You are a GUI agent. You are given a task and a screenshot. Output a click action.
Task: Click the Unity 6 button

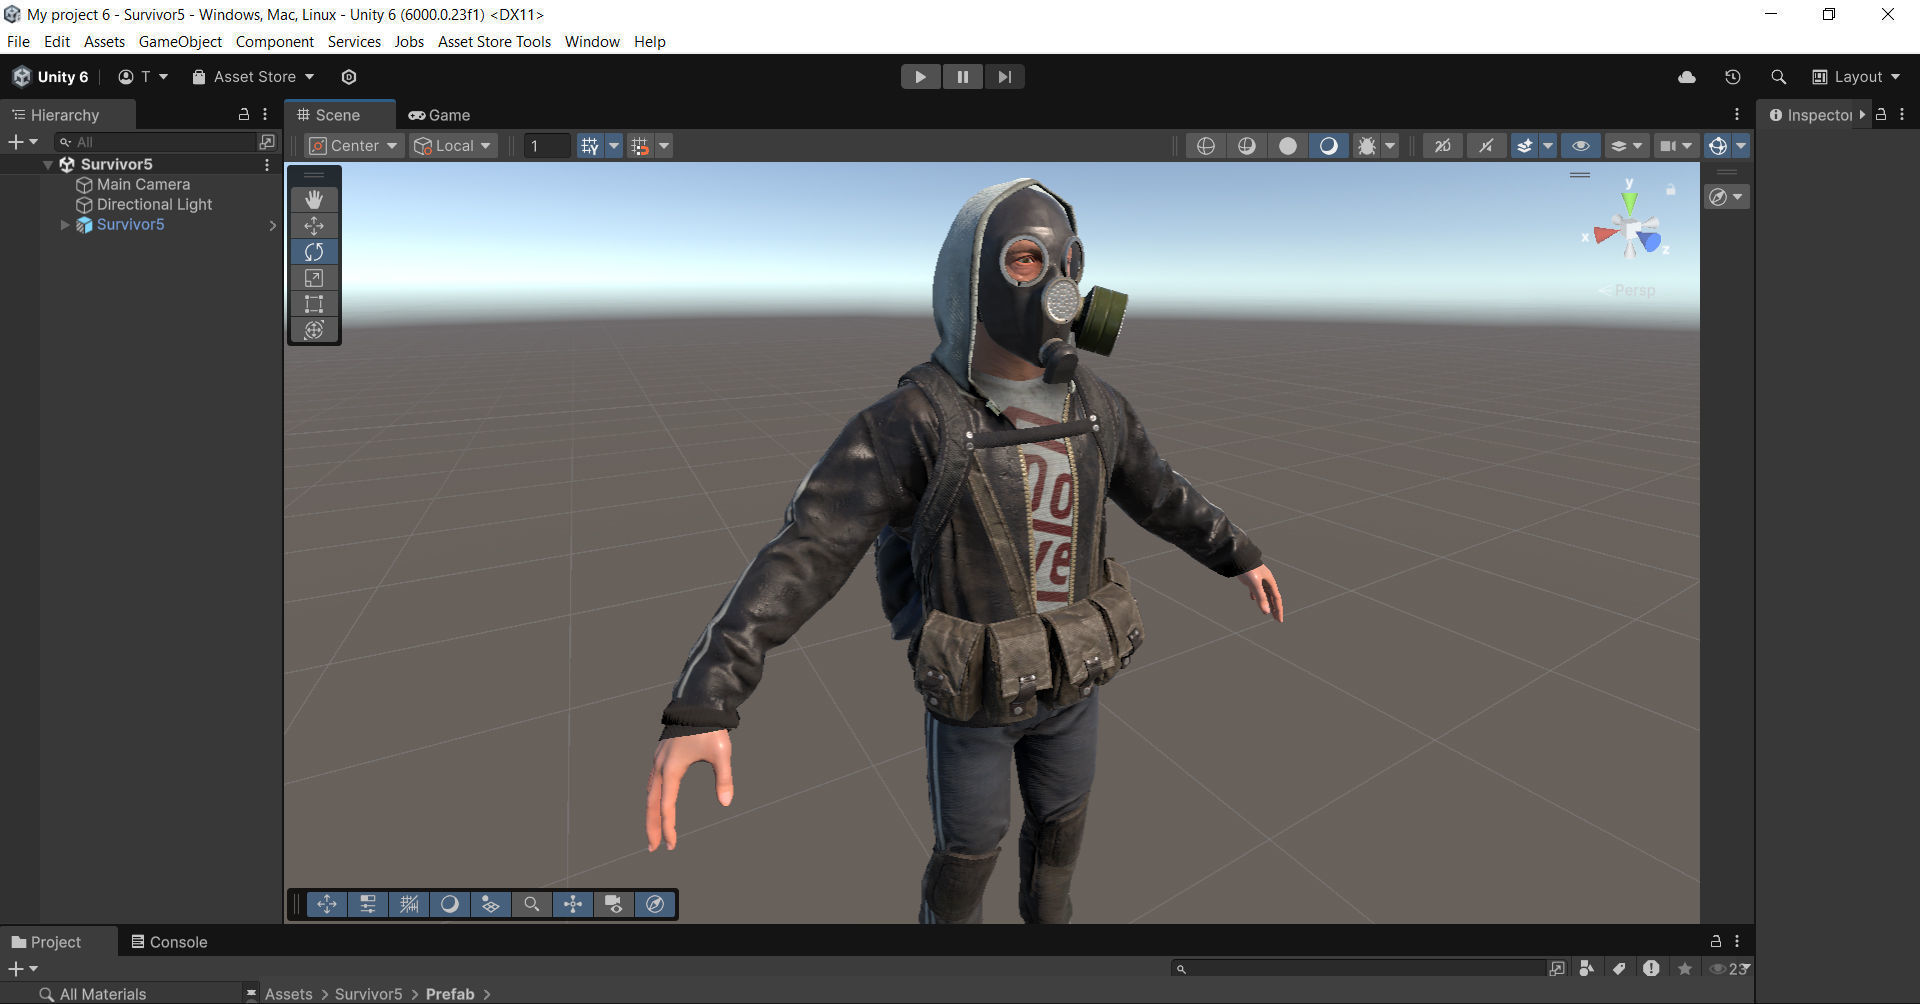(51, 77)
